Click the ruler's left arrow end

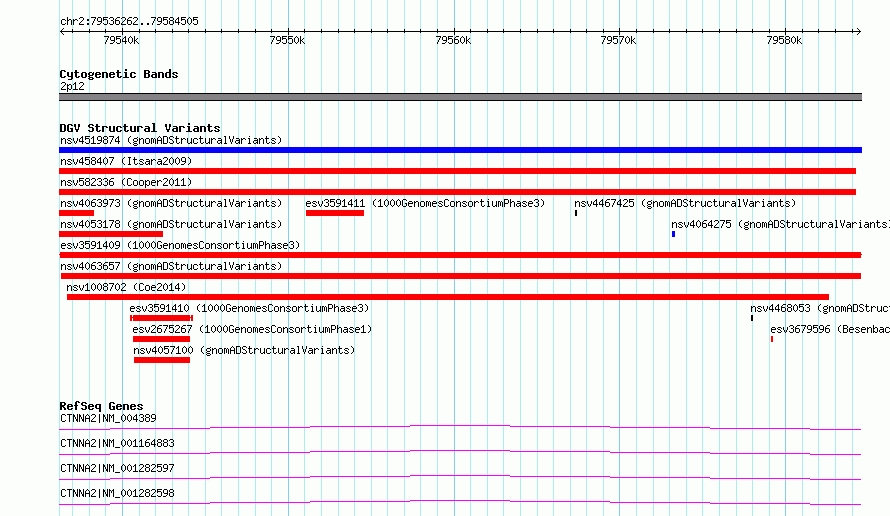point(62,31)
